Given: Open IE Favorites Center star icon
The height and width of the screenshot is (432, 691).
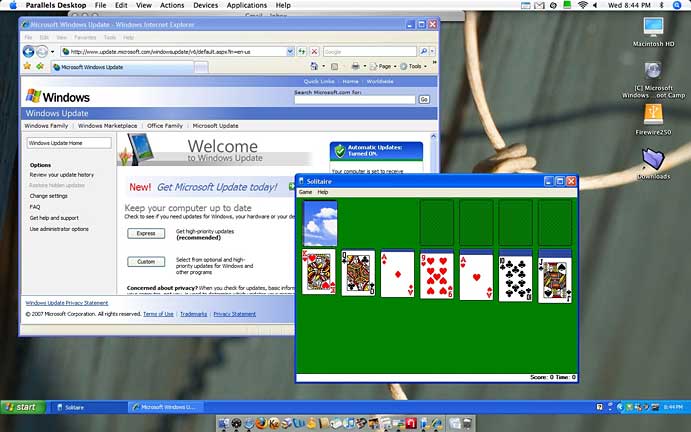Looking at the screenshot, I should [27, 66].
